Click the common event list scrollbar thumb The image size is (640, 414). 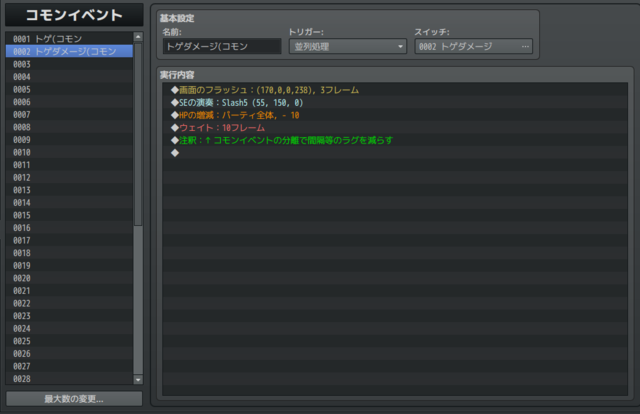[x=138, y=134]
